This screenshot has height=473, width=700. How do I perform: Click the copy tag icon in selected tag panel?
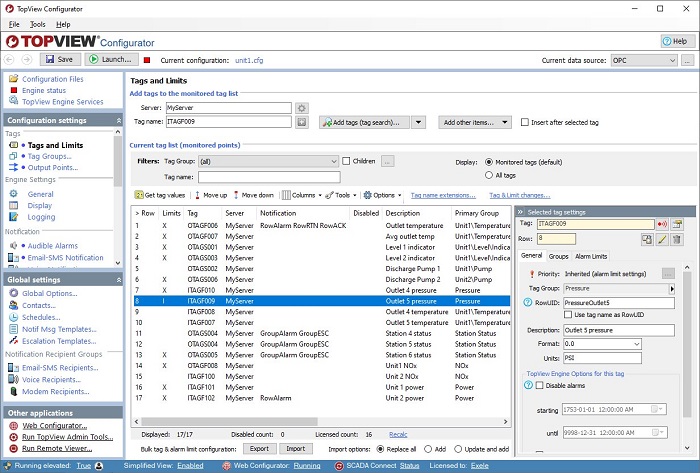[647, 239]
